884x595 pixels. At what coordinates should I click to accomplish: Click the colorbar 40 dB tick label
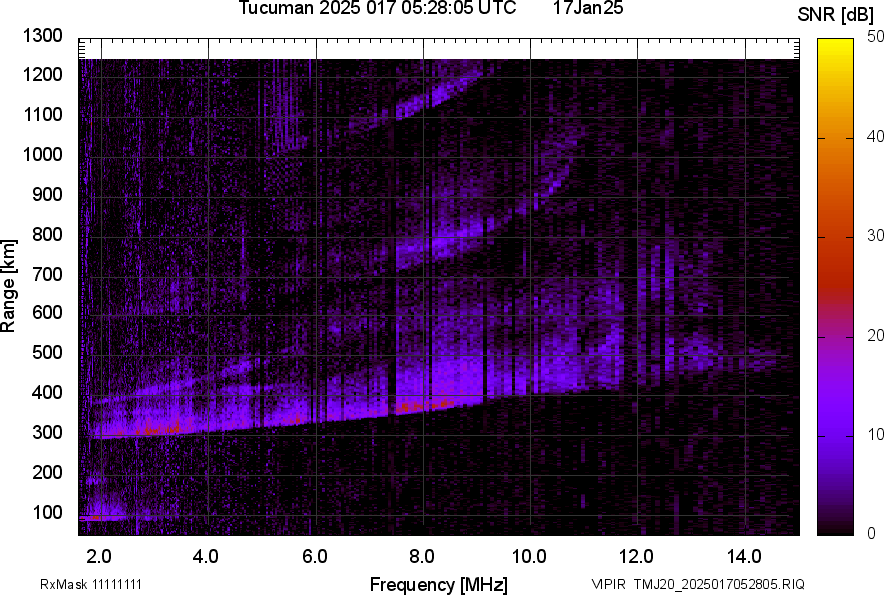point(876,136)
